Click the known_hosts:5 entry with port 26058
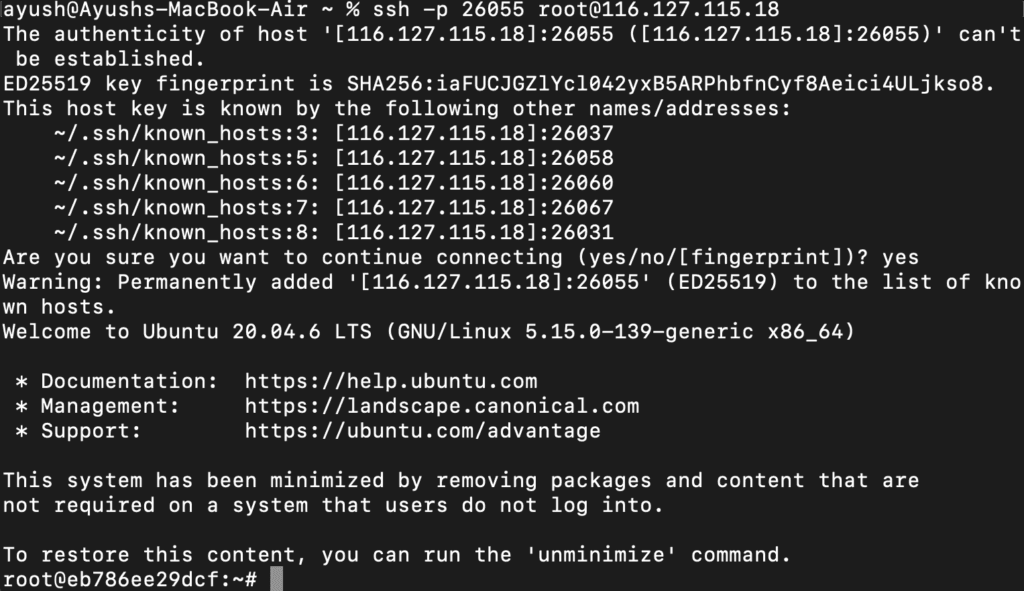 click(x=334, y=158)
